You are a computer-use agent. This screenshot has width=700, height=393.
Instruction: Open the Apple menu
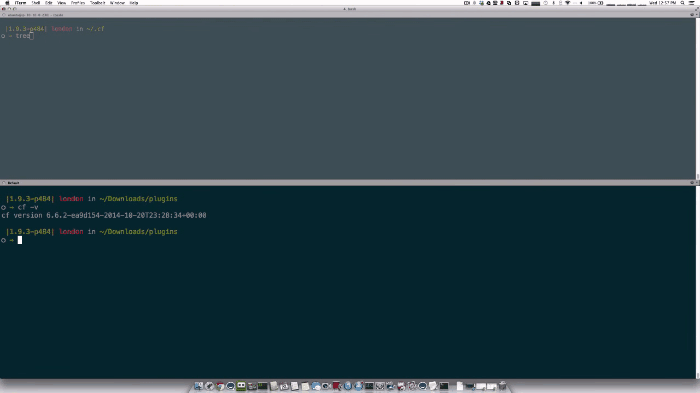click(x=7, y=3)
